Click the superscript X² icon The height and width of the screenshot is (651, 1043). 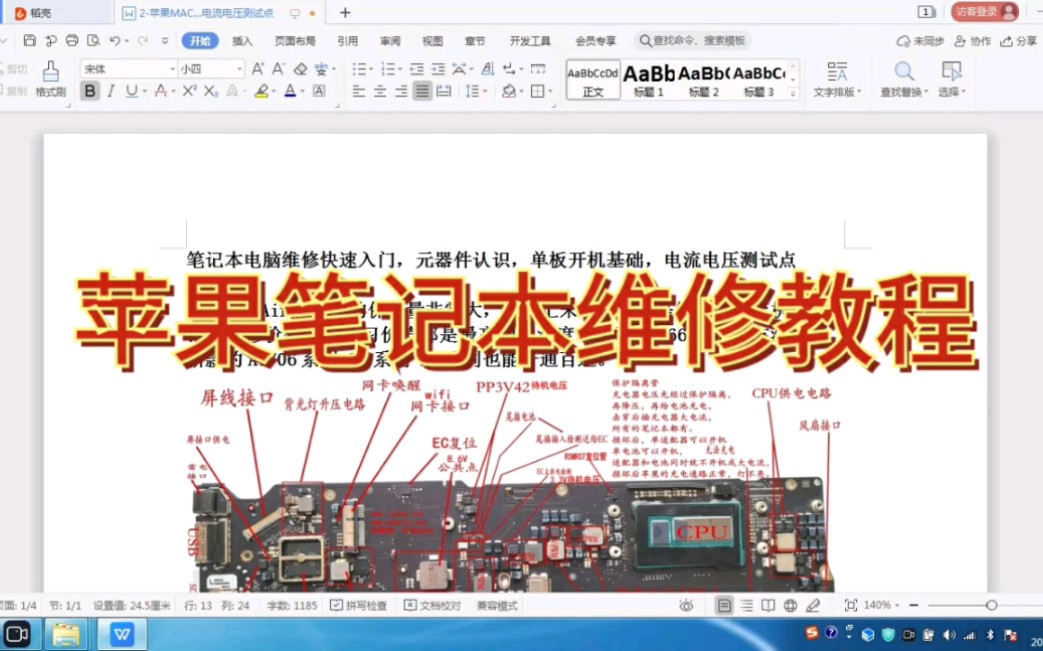point(190,90)
